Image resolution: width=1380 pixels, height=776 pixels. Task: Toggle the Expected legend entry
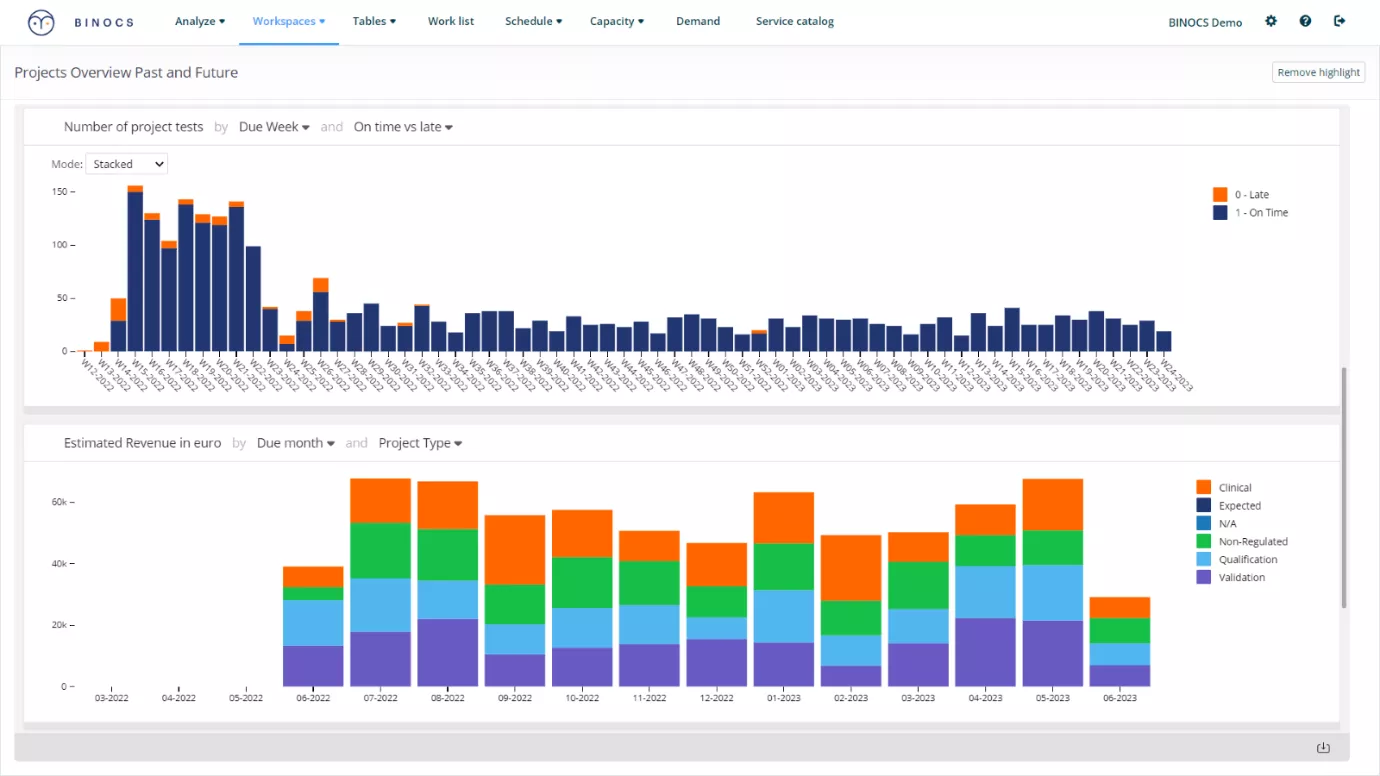1229,505
